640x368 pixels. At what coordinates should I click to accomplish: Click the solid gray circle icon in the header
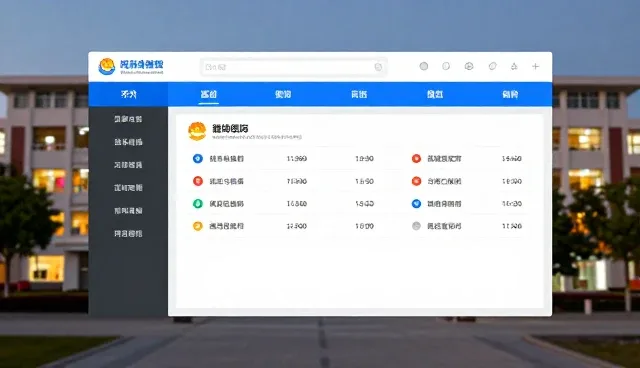tap(424, 66)
